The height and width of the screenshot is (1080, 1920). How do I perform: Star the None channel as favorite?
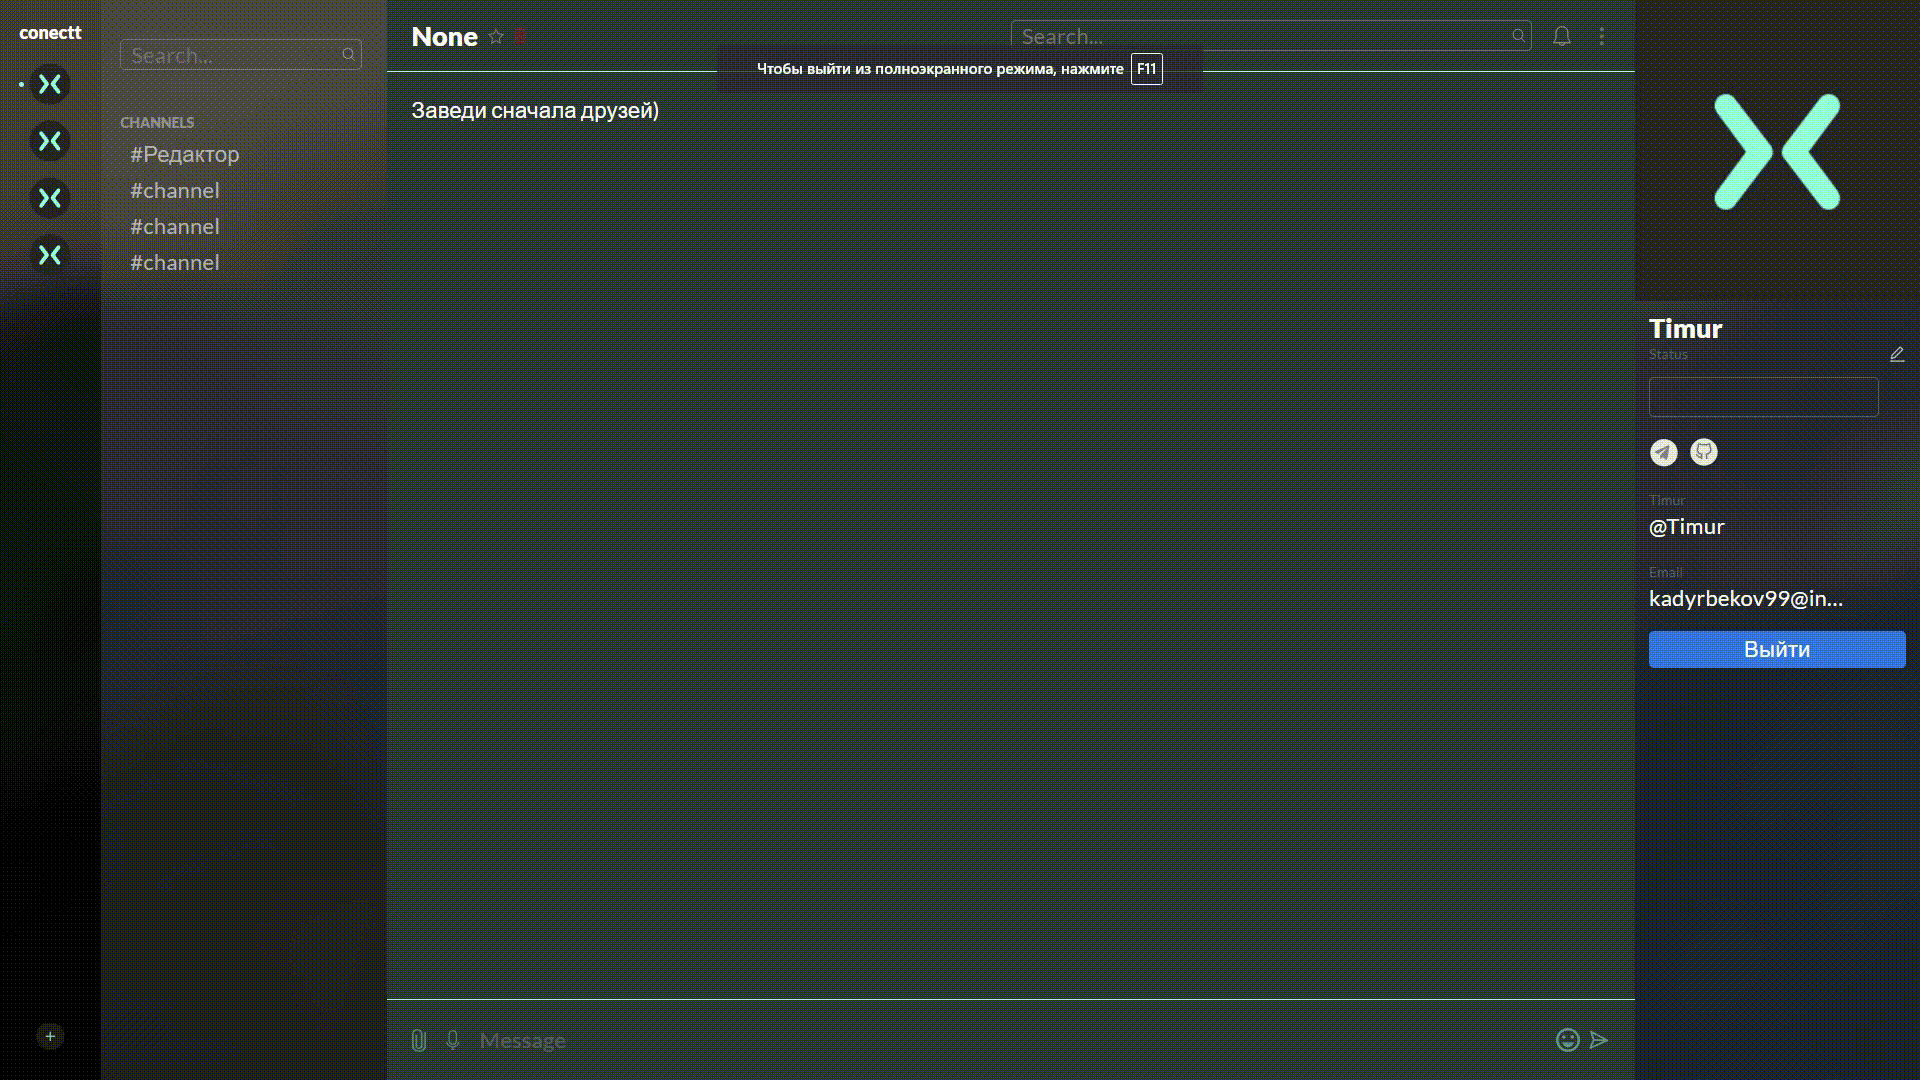tap(496, 37)
